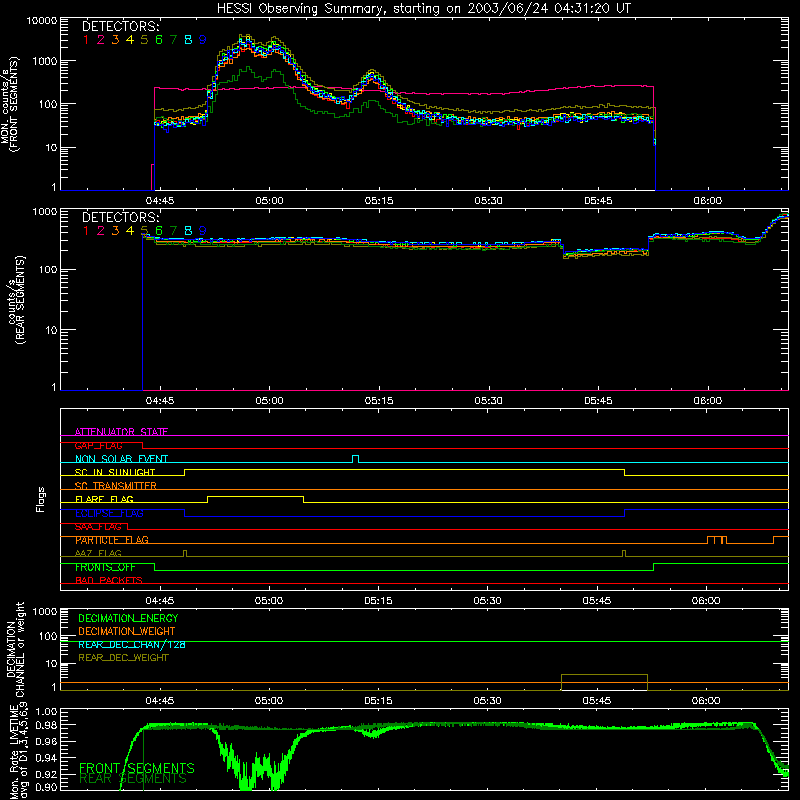Click the 05:00 tick under the Flags plot
800x800 pixels.
(269, 601)
